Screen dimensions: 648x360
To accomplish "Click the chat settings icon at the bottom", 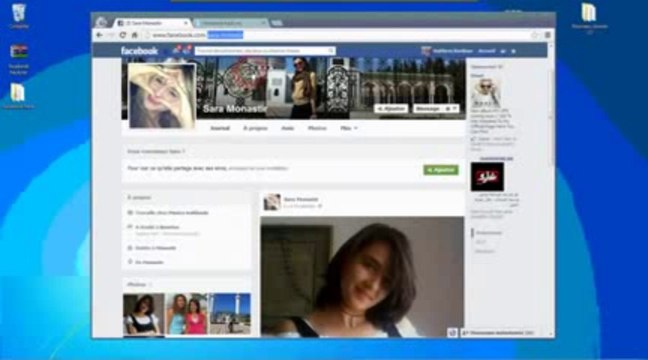I will pos(452,333).
